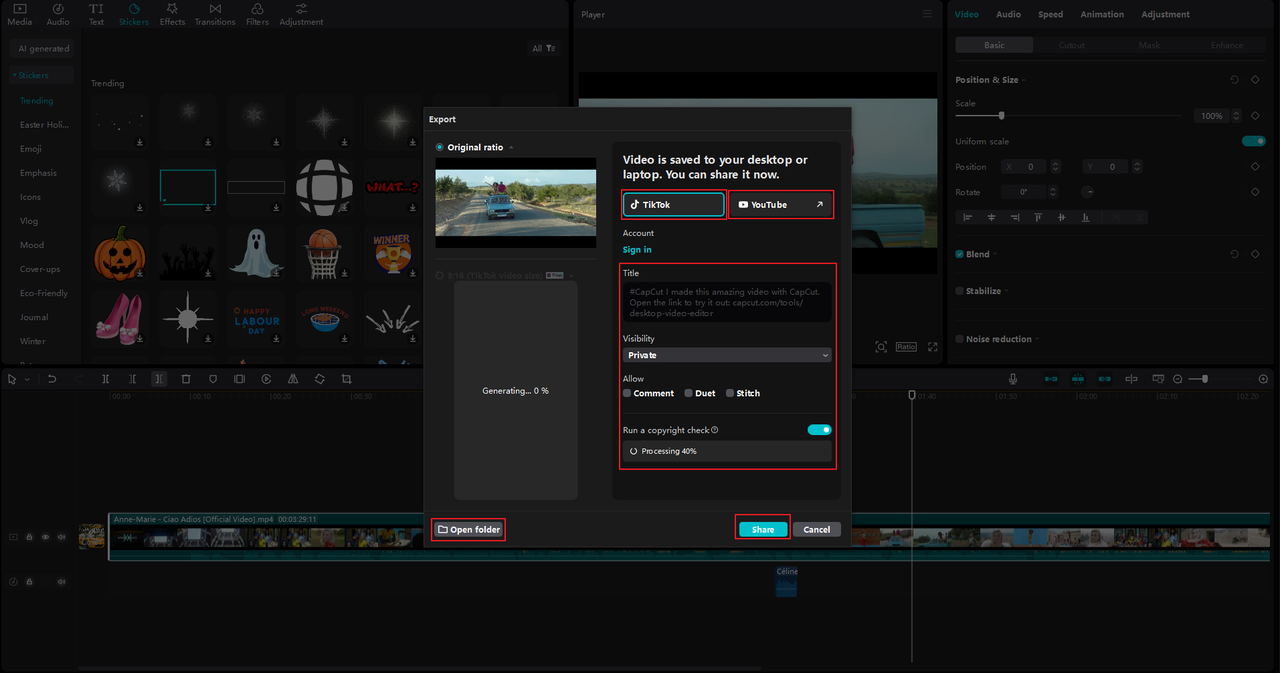Viewport: 1280px width, 673px height.
Task: Toggle the Uniform scale switch
Action: tap(1254, 141)
